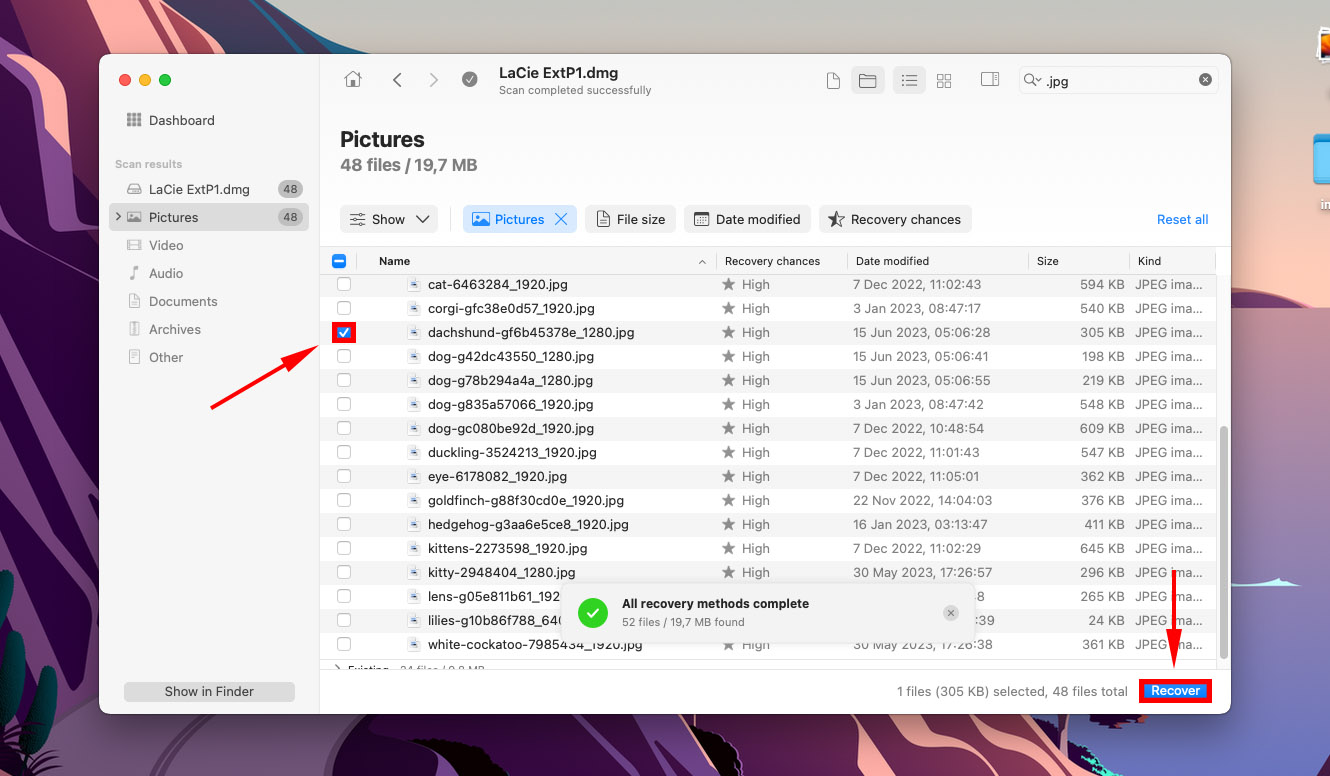This screenshot has width=1330, height=776.
Task: Check the dog-g835a57066_1920.jpg checkbox
Action: (x=344, y=404)
